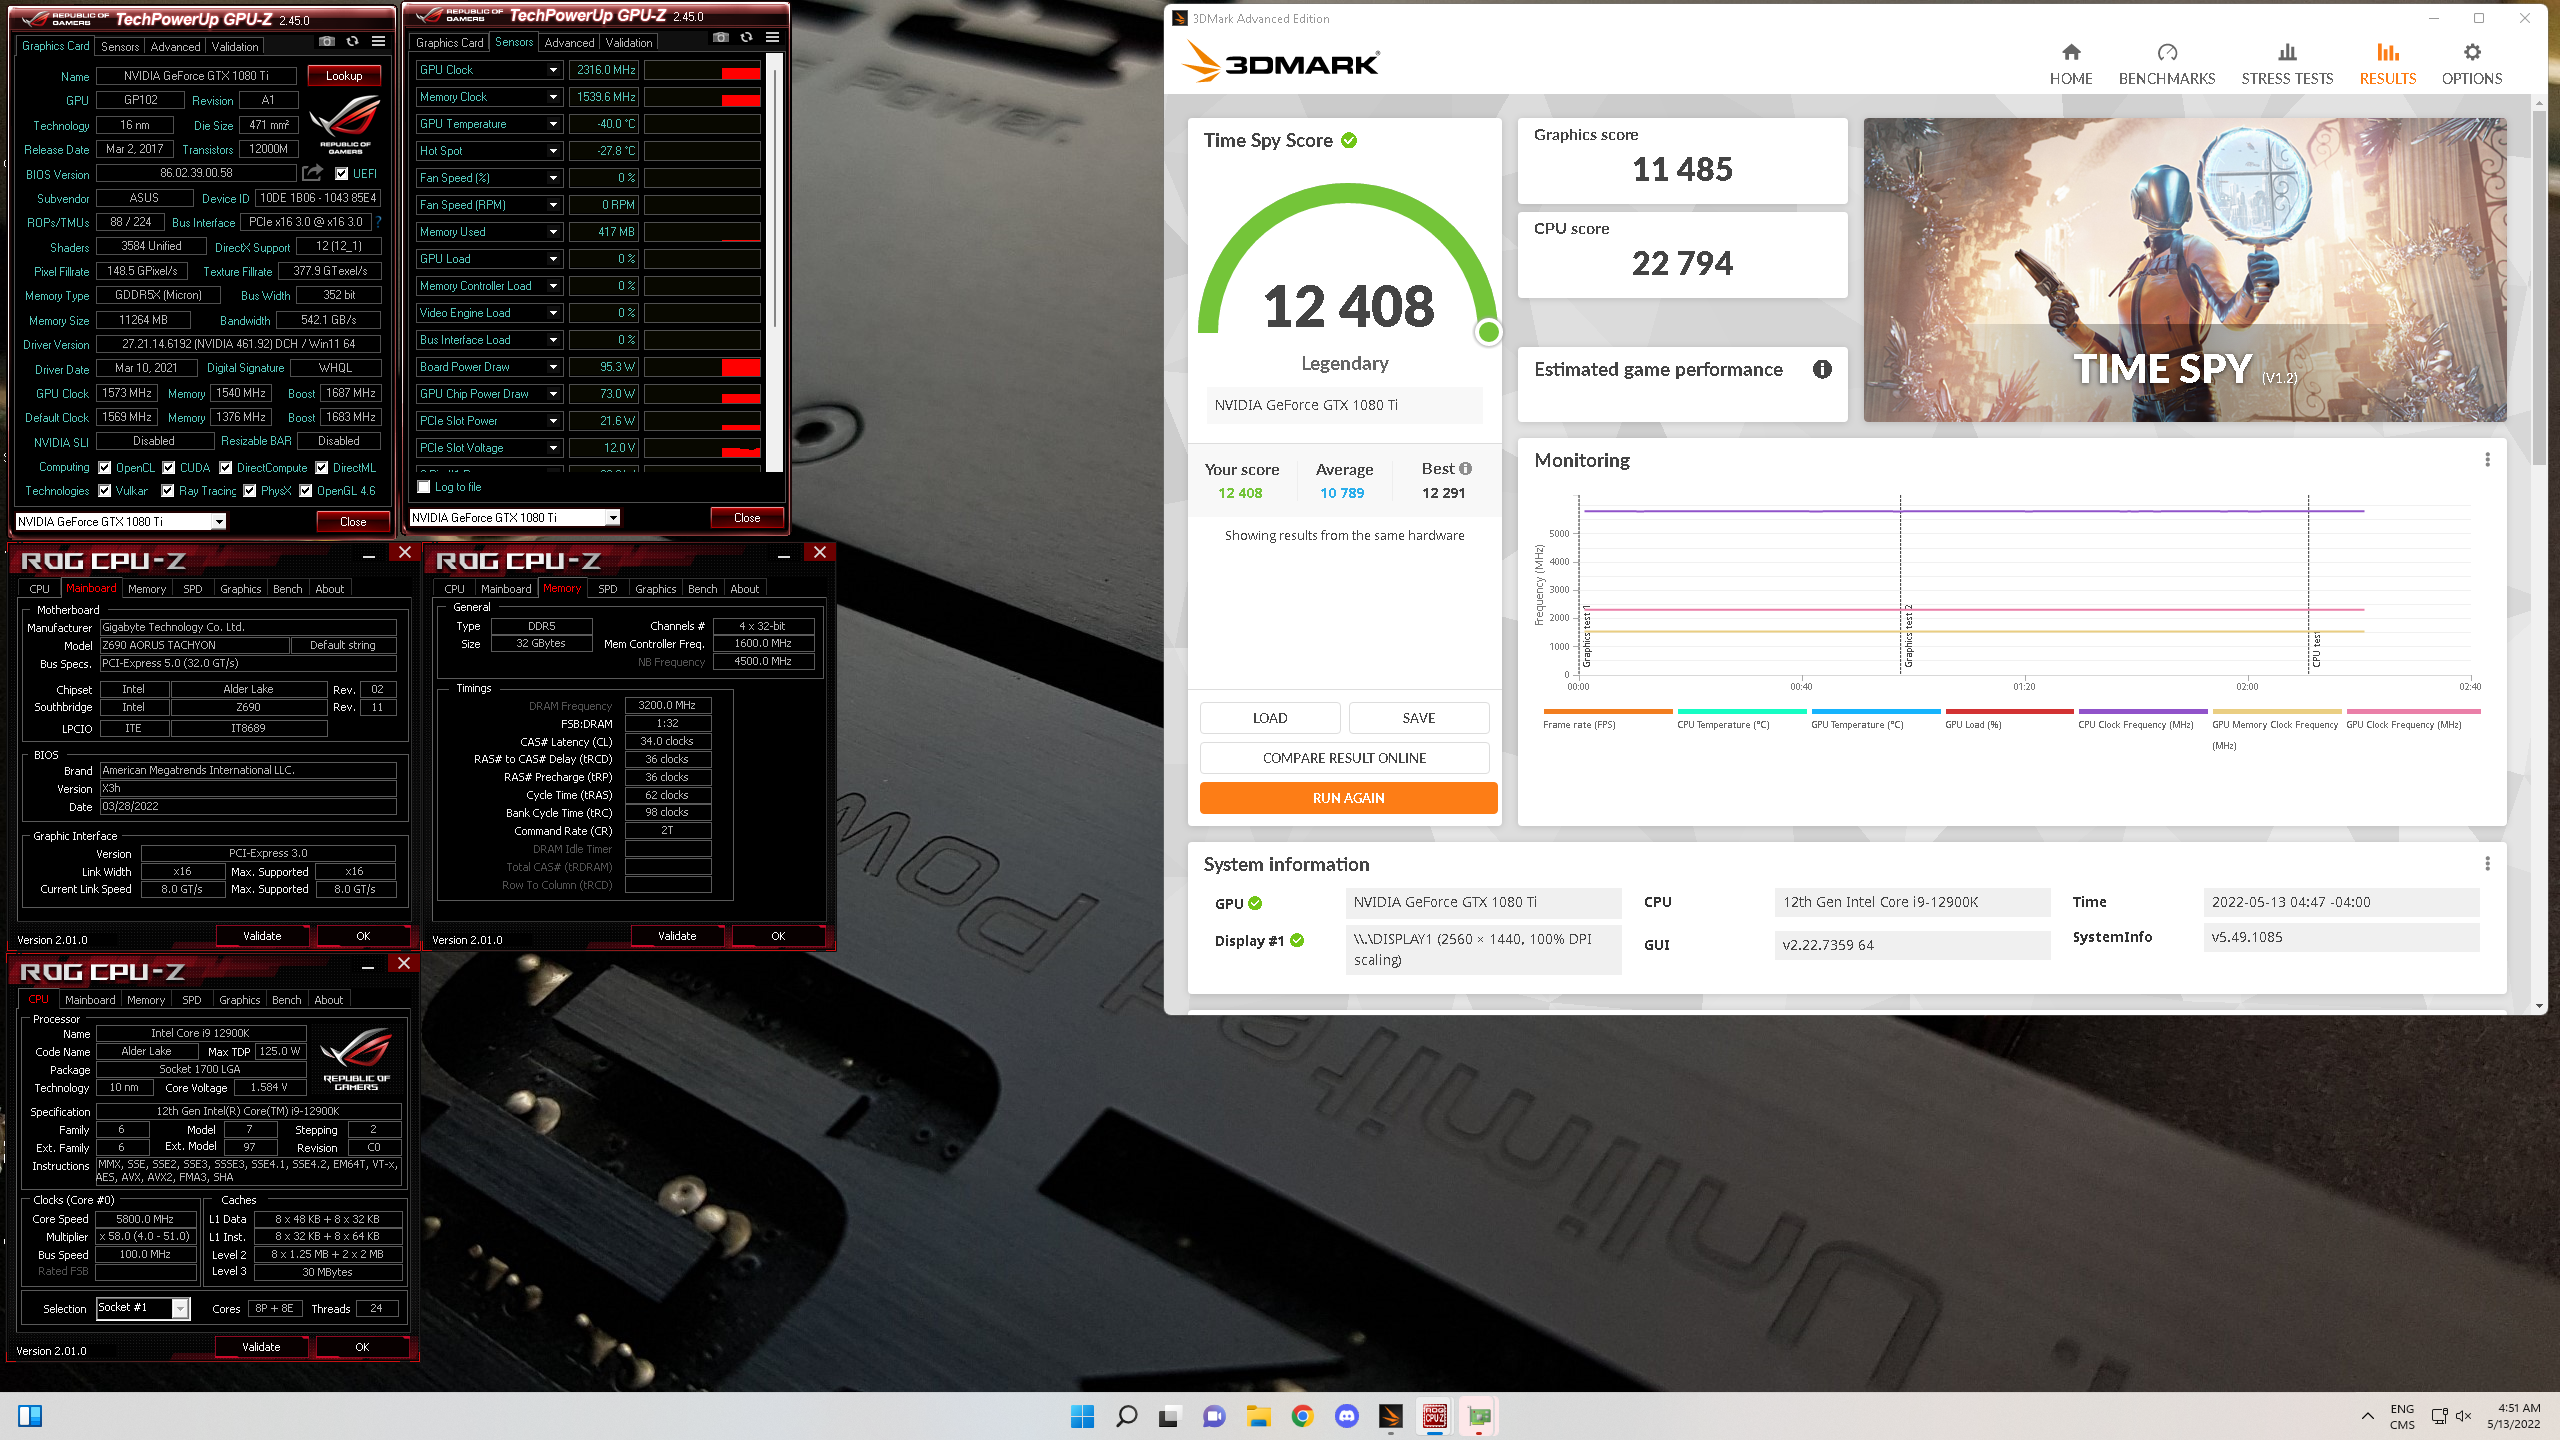Click the Graphics test 2 timeline marker
This screenshot has height=1440, width=2560.
point(1901,585)
